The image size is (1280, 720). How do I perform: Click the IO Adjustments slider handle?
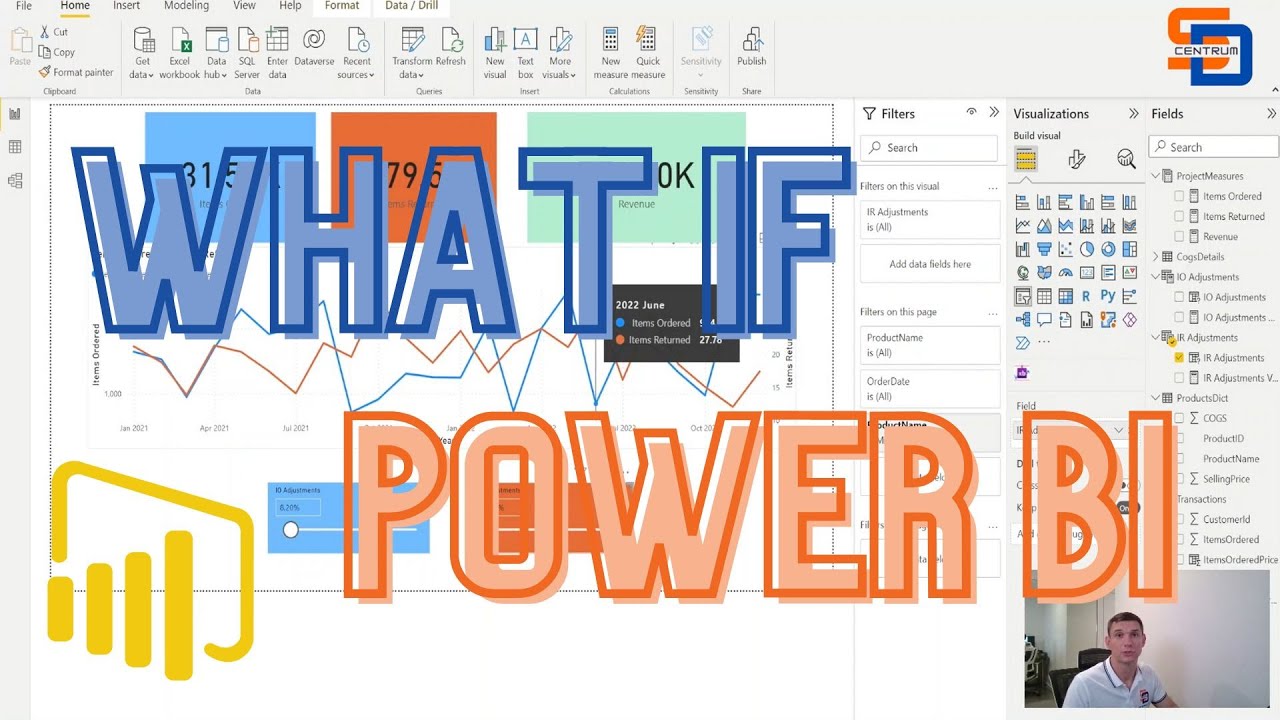pyautogui.click(x=290, y=529)
